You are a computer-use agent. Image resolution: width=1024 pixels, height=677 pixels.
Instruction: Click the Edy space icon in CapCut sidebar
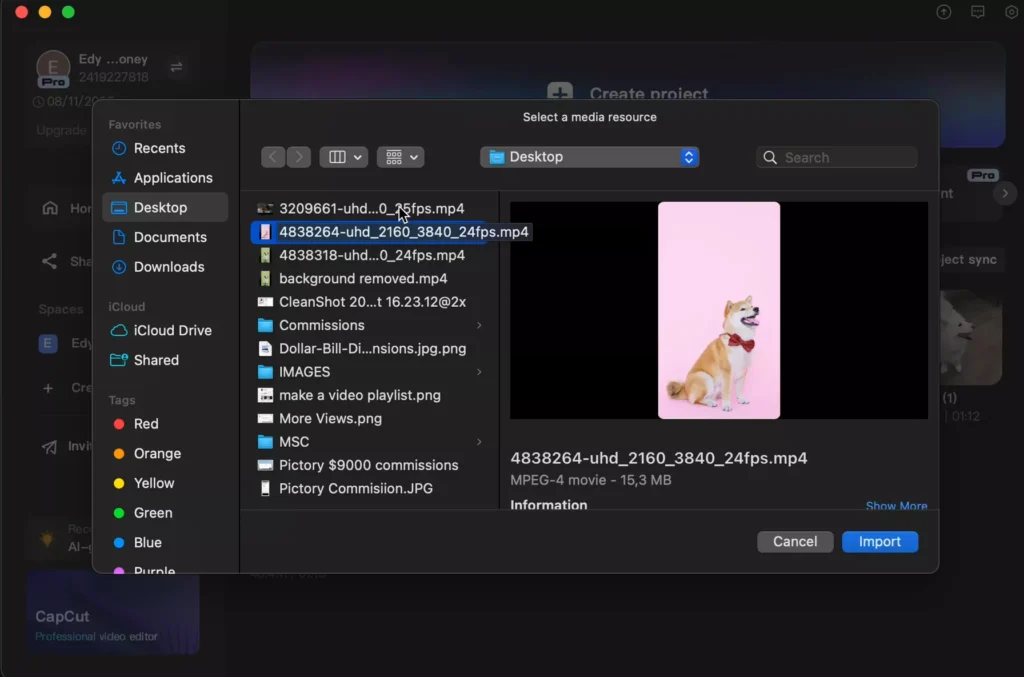pos(48,343)
